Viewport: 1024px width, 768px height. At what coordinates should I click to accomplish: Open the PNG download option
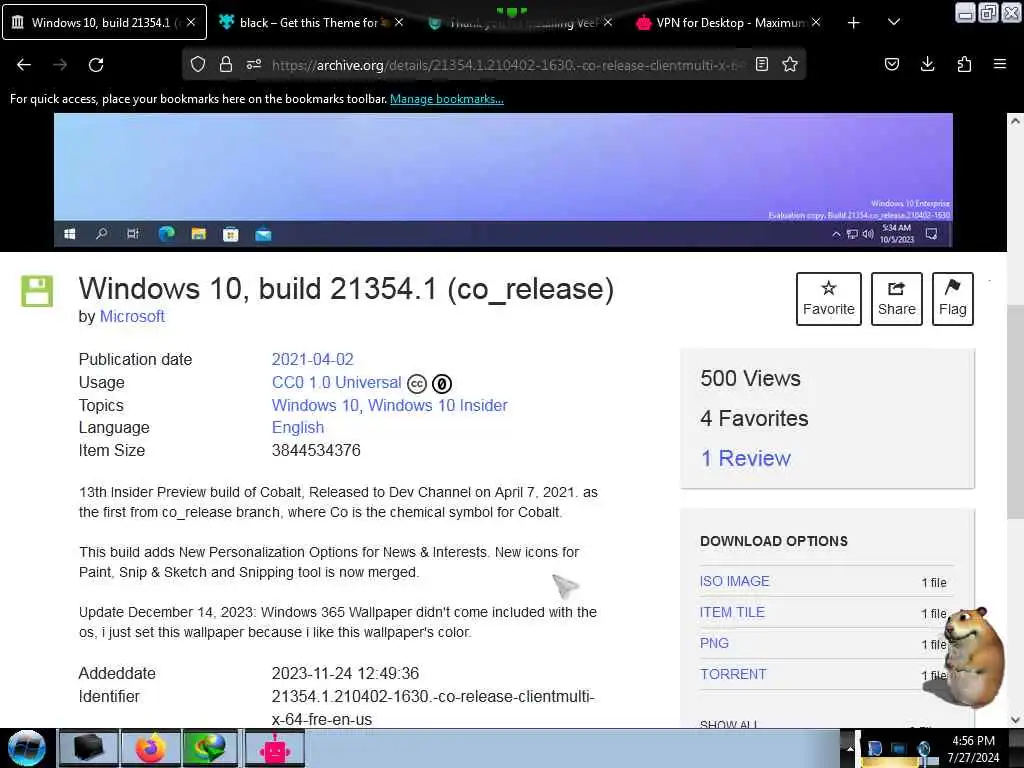click(x=714, y=643)
